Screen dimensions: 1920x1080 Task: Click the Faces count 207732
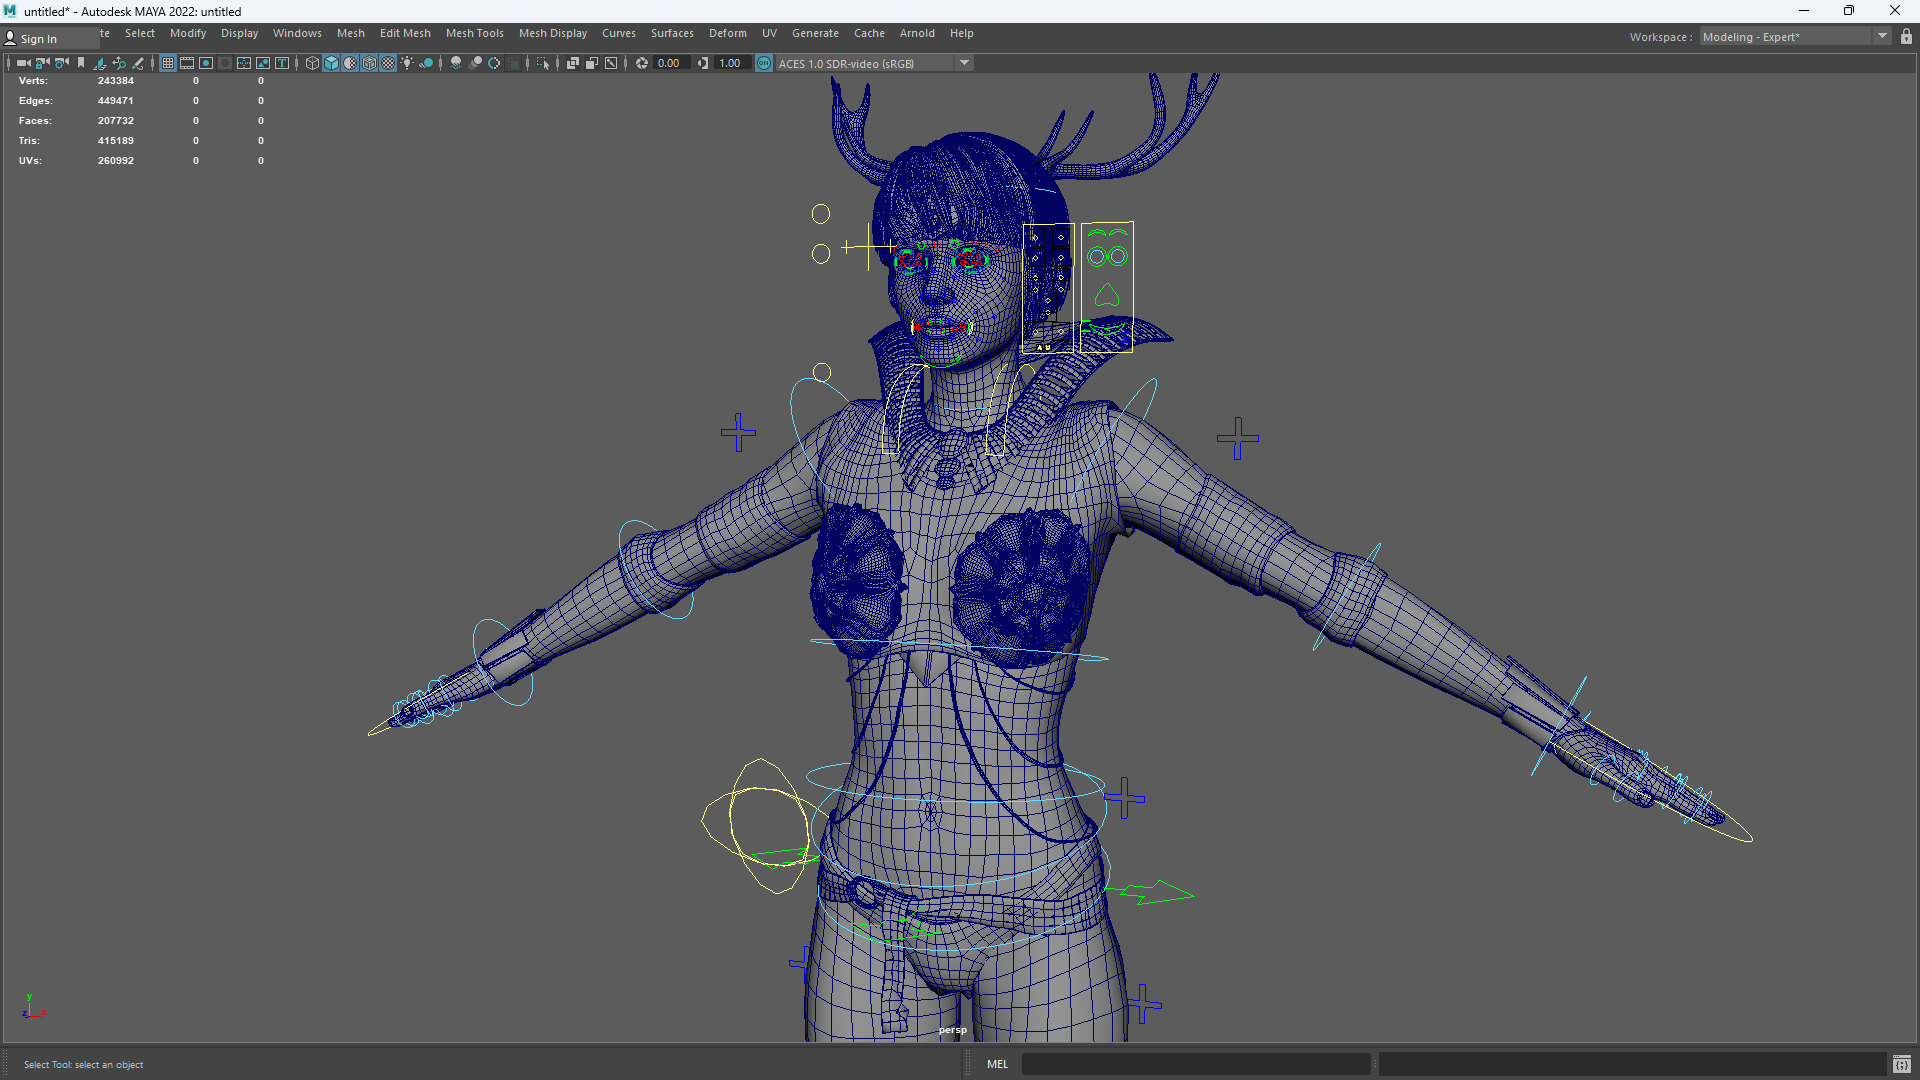(116, 121)
